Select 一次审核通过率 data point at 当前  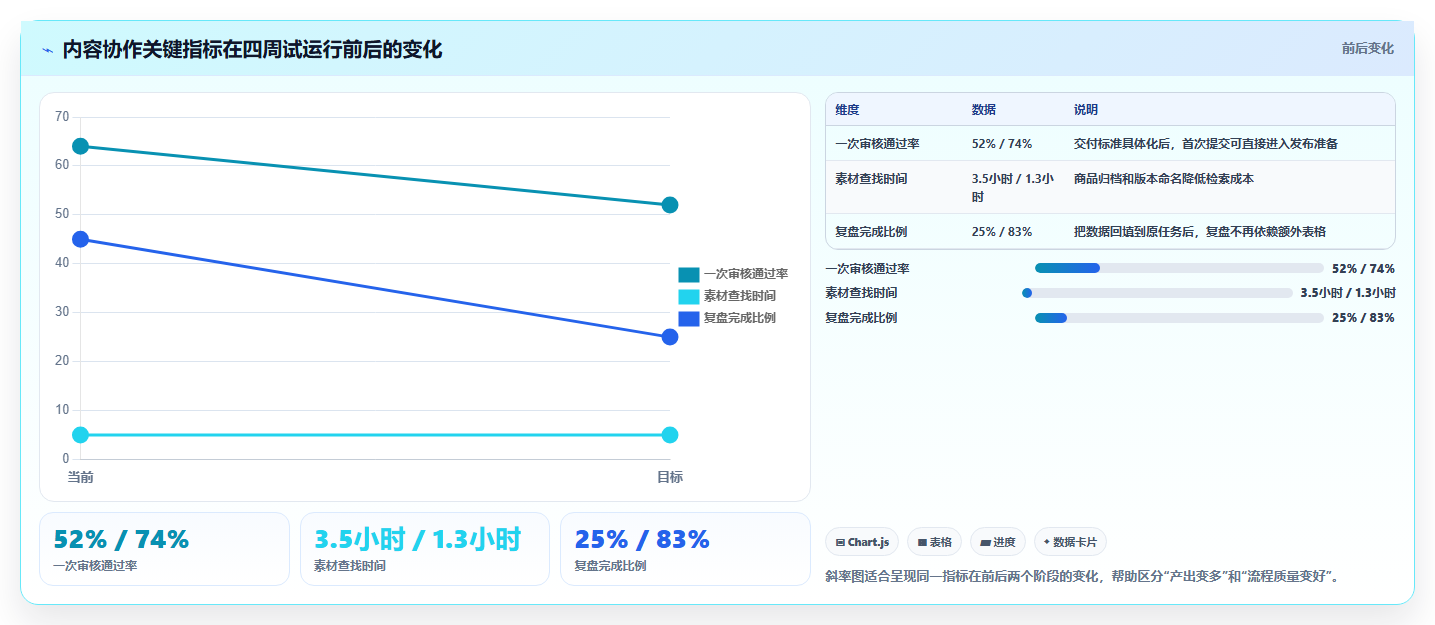pyautogui.click(x=81, y=147)
